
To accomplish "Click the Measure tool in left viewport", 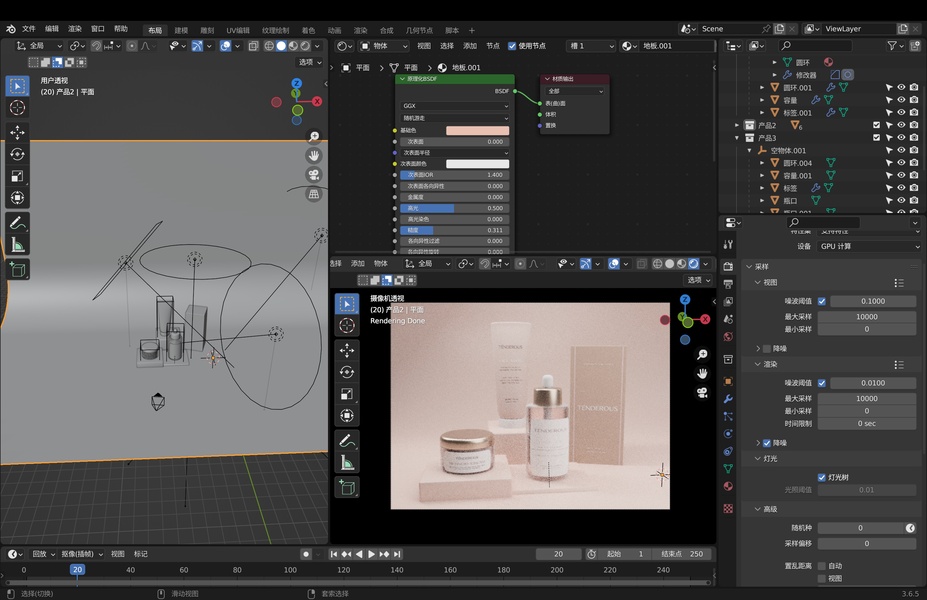I will 17,245.
